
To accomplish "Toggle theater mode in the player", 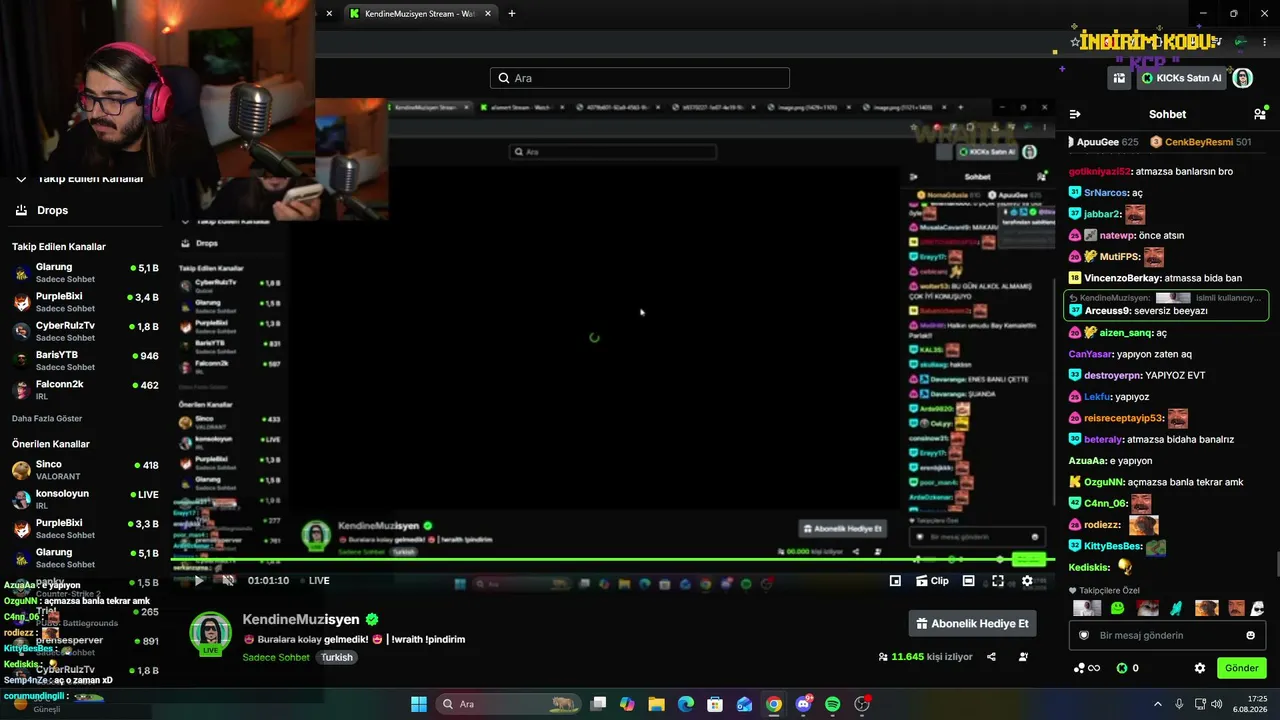I will [x=968, y=581].
